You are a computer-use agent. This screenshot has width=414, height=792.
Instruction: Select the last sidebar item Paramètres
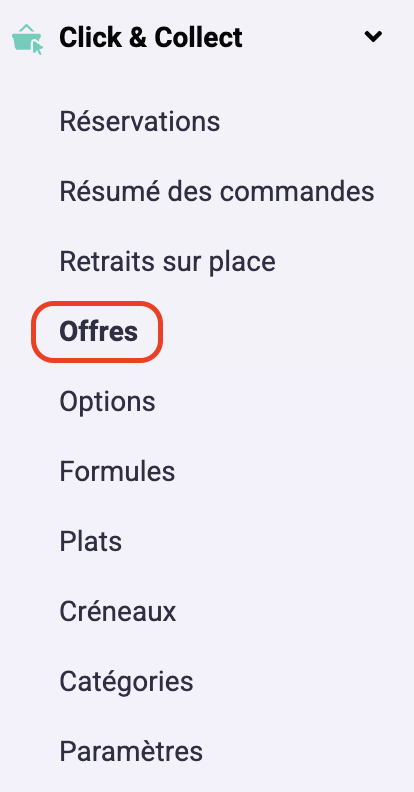[131, 751]
